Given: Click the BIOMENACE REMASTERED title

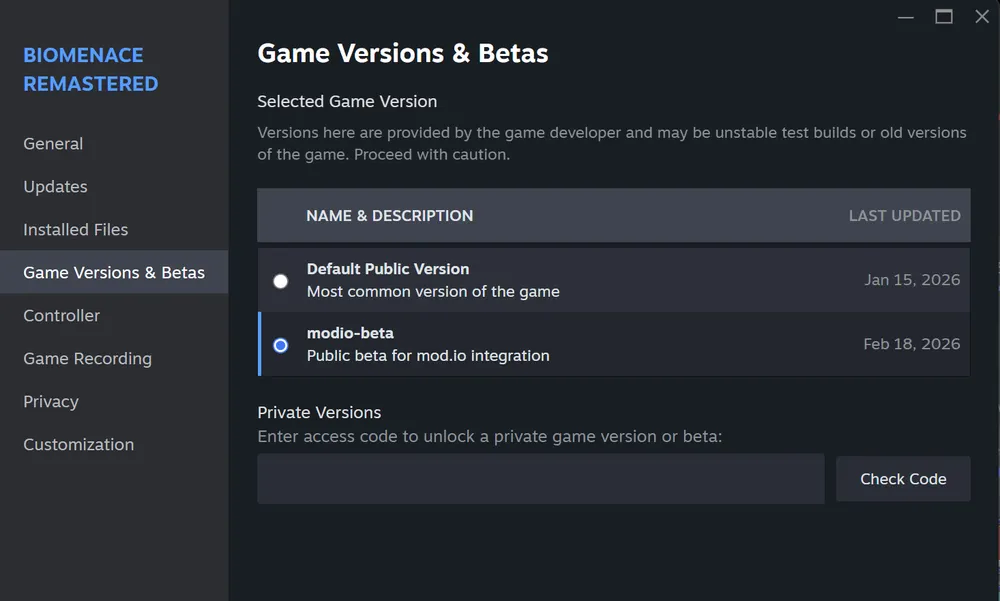Looking at the screenshot, I should [91, 69].
